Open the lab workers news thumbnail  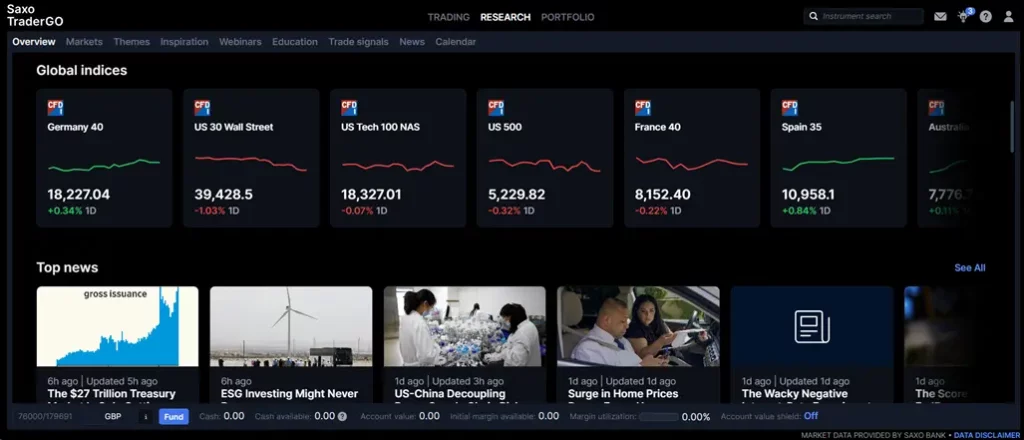pyautogui.click(x=464, y=326)
